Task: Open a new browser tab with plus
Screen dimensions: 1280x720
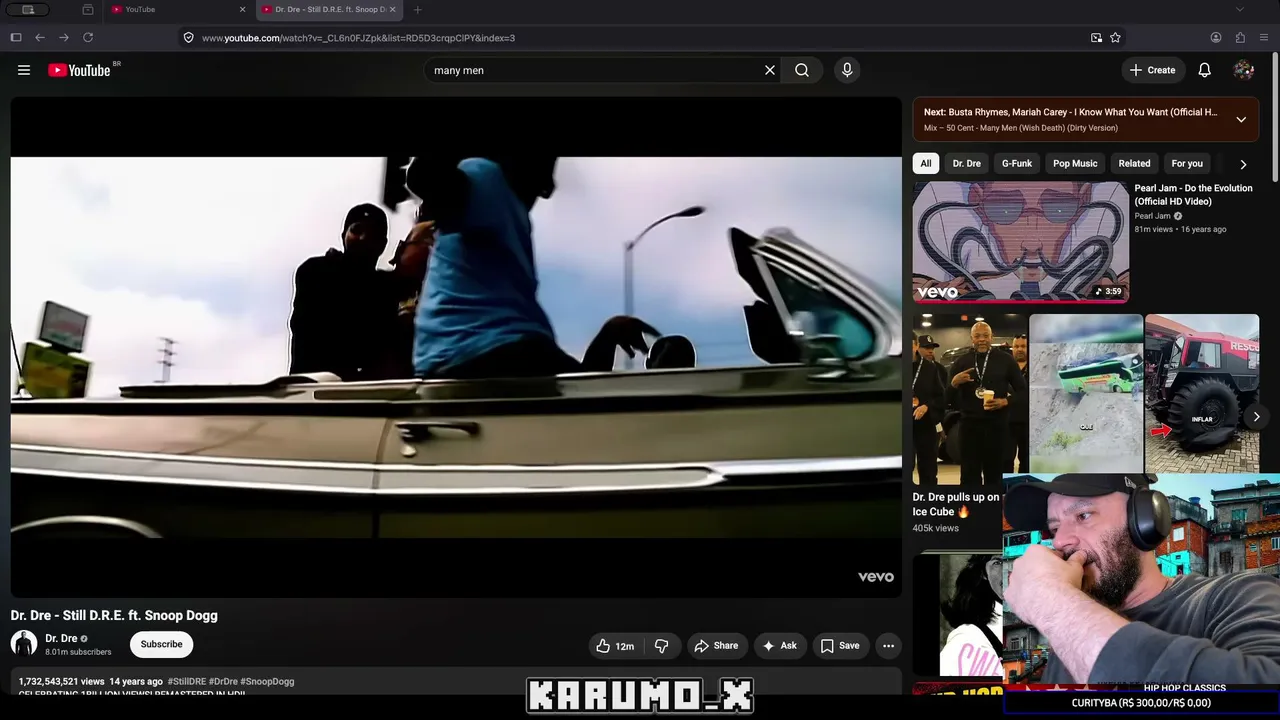Action: point(418,10)
